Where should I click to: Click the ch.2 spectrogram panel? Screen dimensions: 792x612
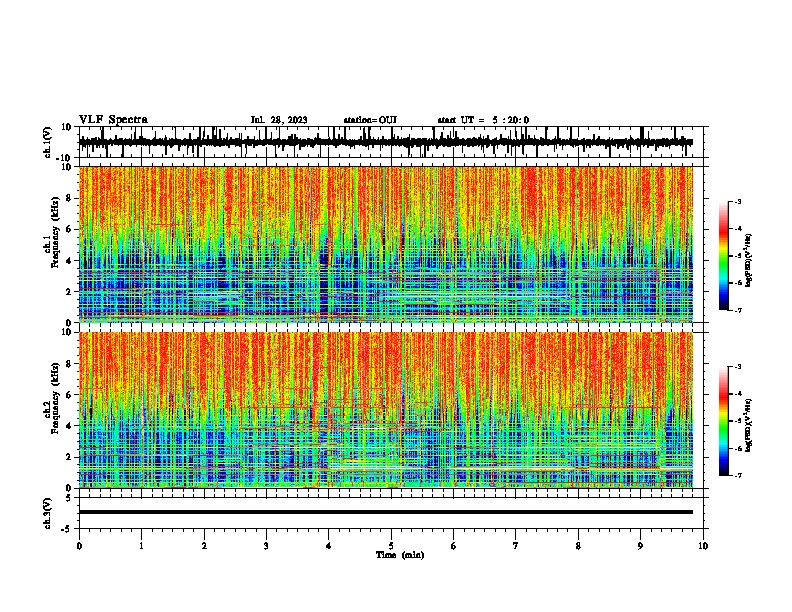click(386, 410)
